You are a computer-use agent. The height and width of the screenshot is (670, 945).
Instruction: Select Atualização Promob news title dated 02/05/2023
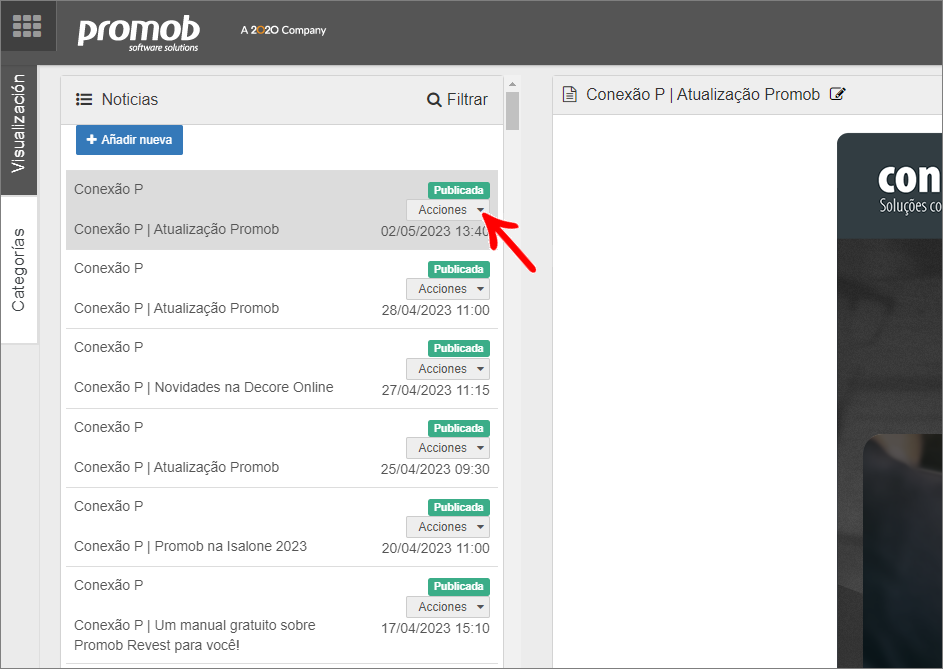(177, 230)
